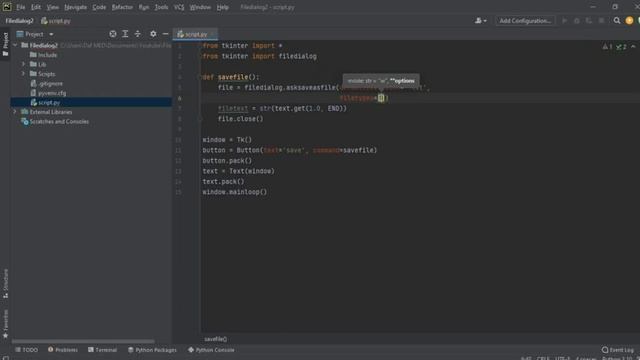
Task: Open the Window menu
Action: tap(200, 7)
